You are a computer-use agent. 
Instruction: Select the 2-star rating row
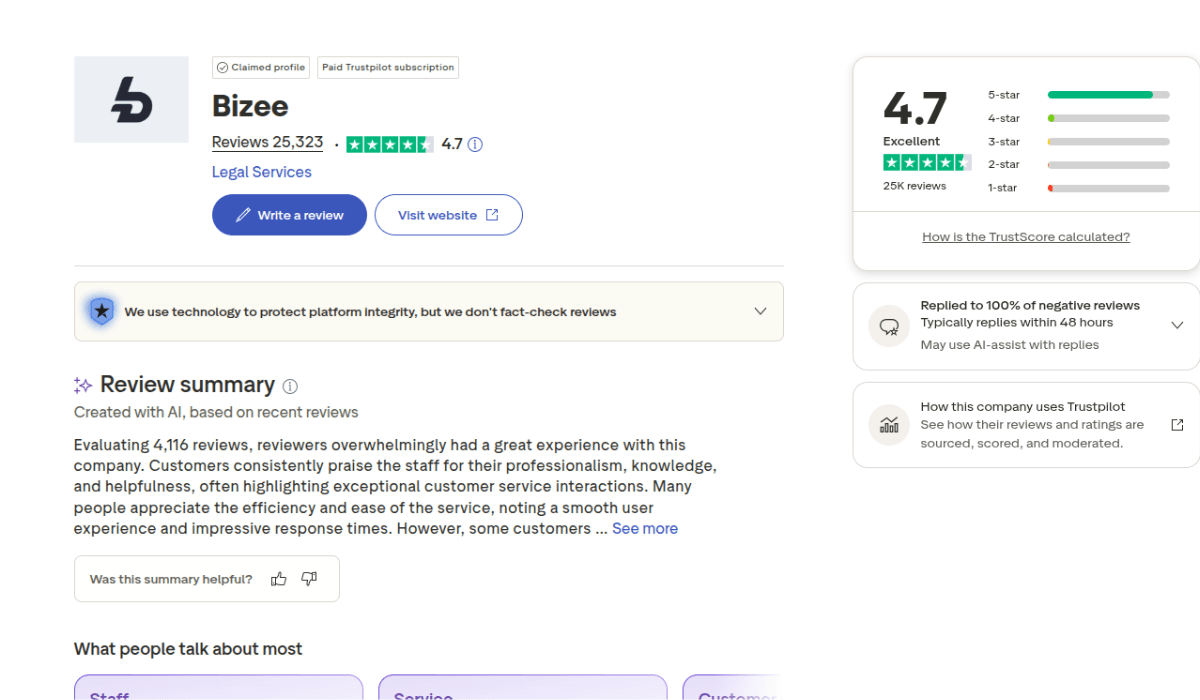pyautogui.click(x=1078, y=165)
